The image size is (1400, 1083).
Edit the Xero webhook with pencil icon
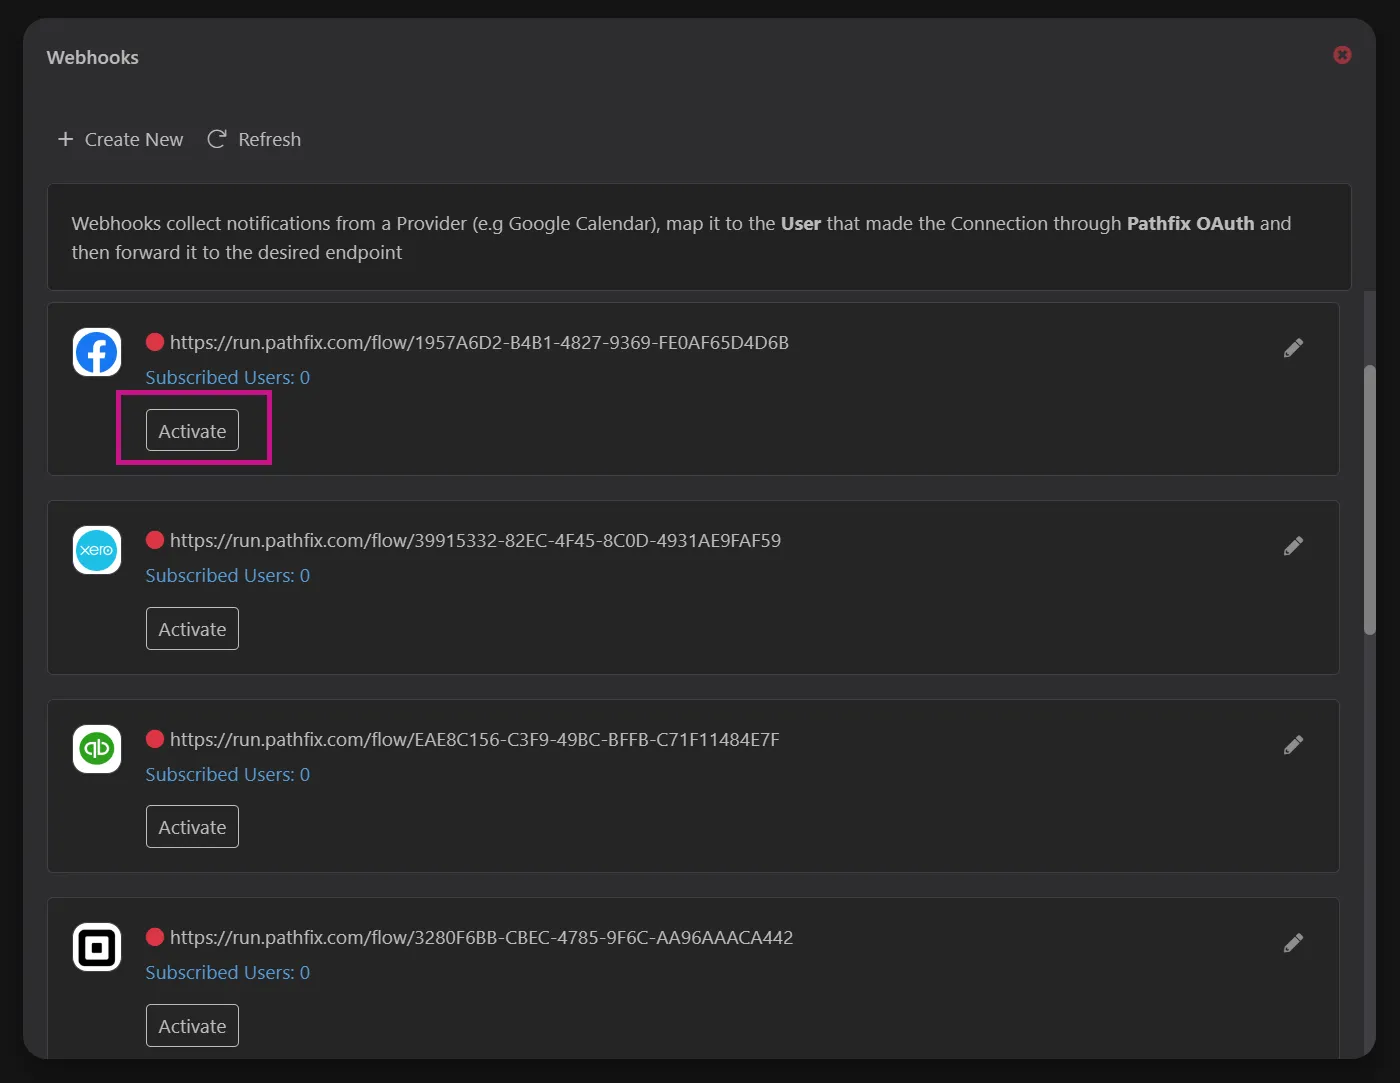pos(1293,546)
